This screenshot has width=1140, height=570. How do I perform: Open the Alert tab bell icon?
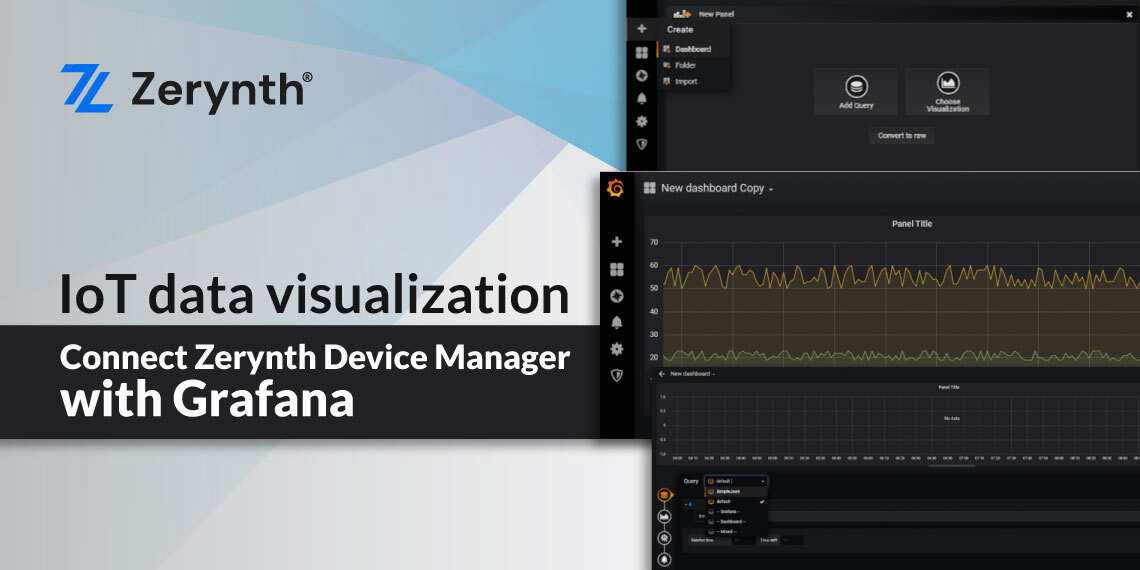(664, 559)
